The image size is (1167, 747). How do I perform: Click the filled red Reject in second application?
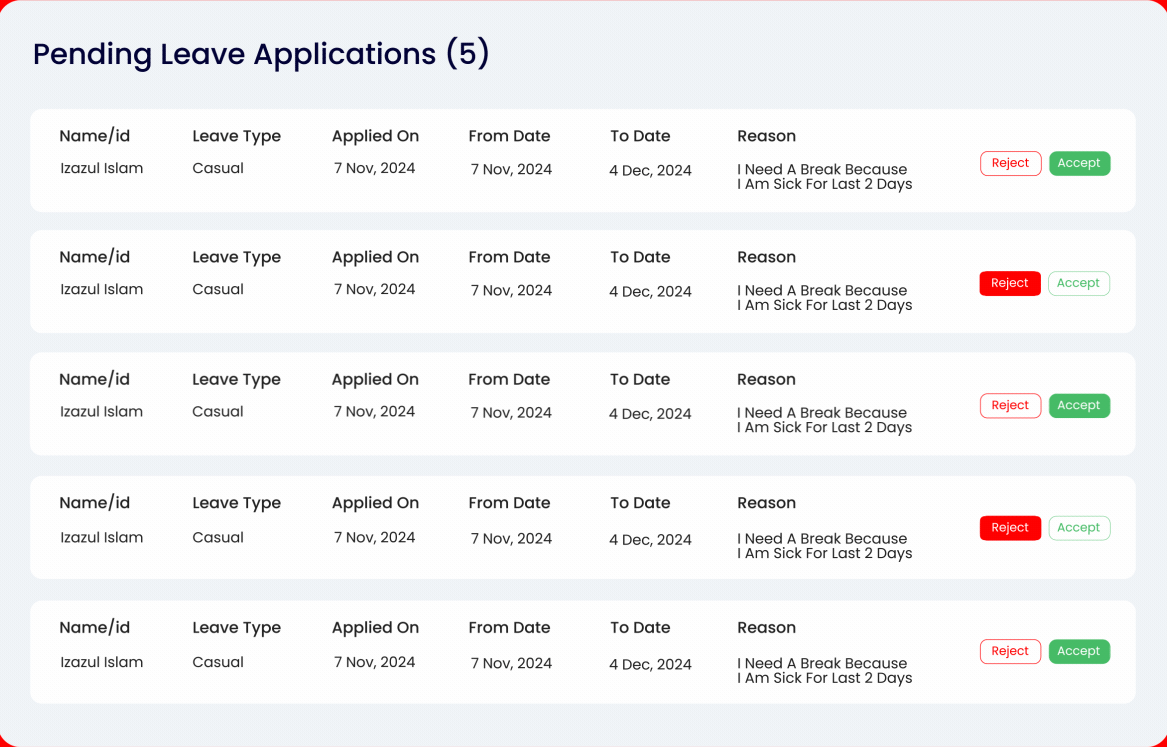click(x=1010, y=283)
